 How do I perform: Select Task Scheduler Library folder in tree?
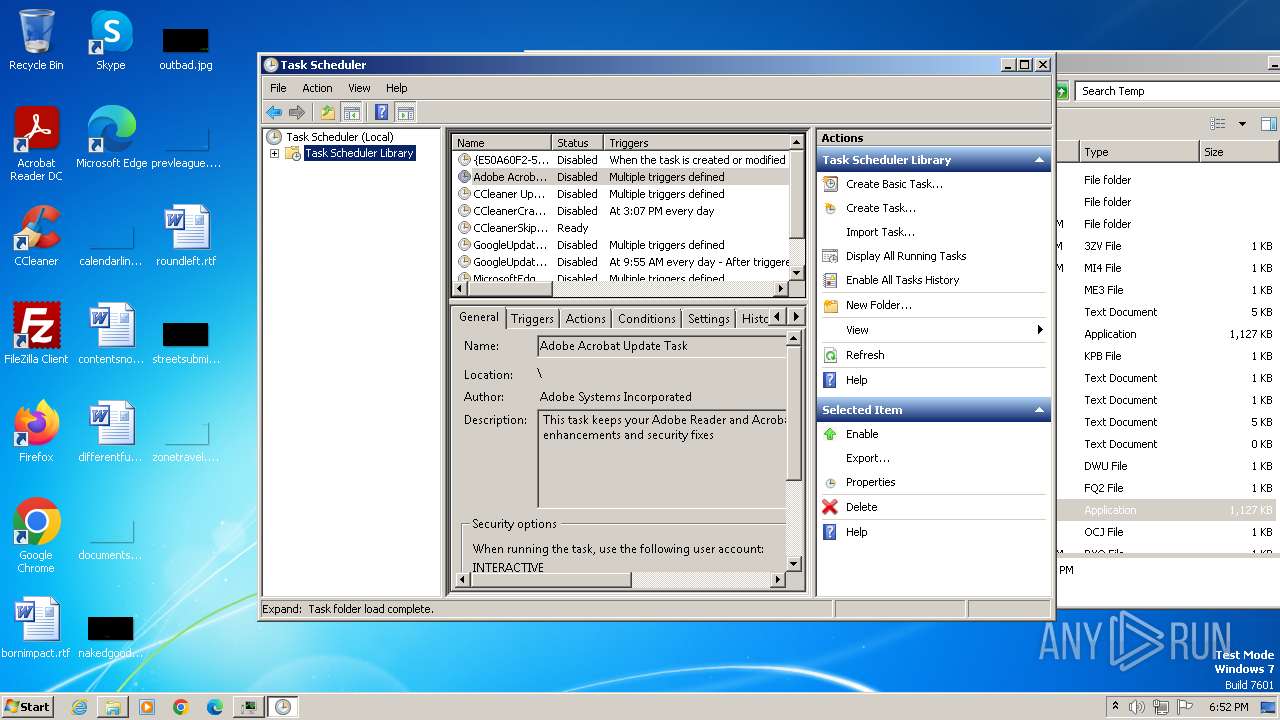(x=358, y=153)
